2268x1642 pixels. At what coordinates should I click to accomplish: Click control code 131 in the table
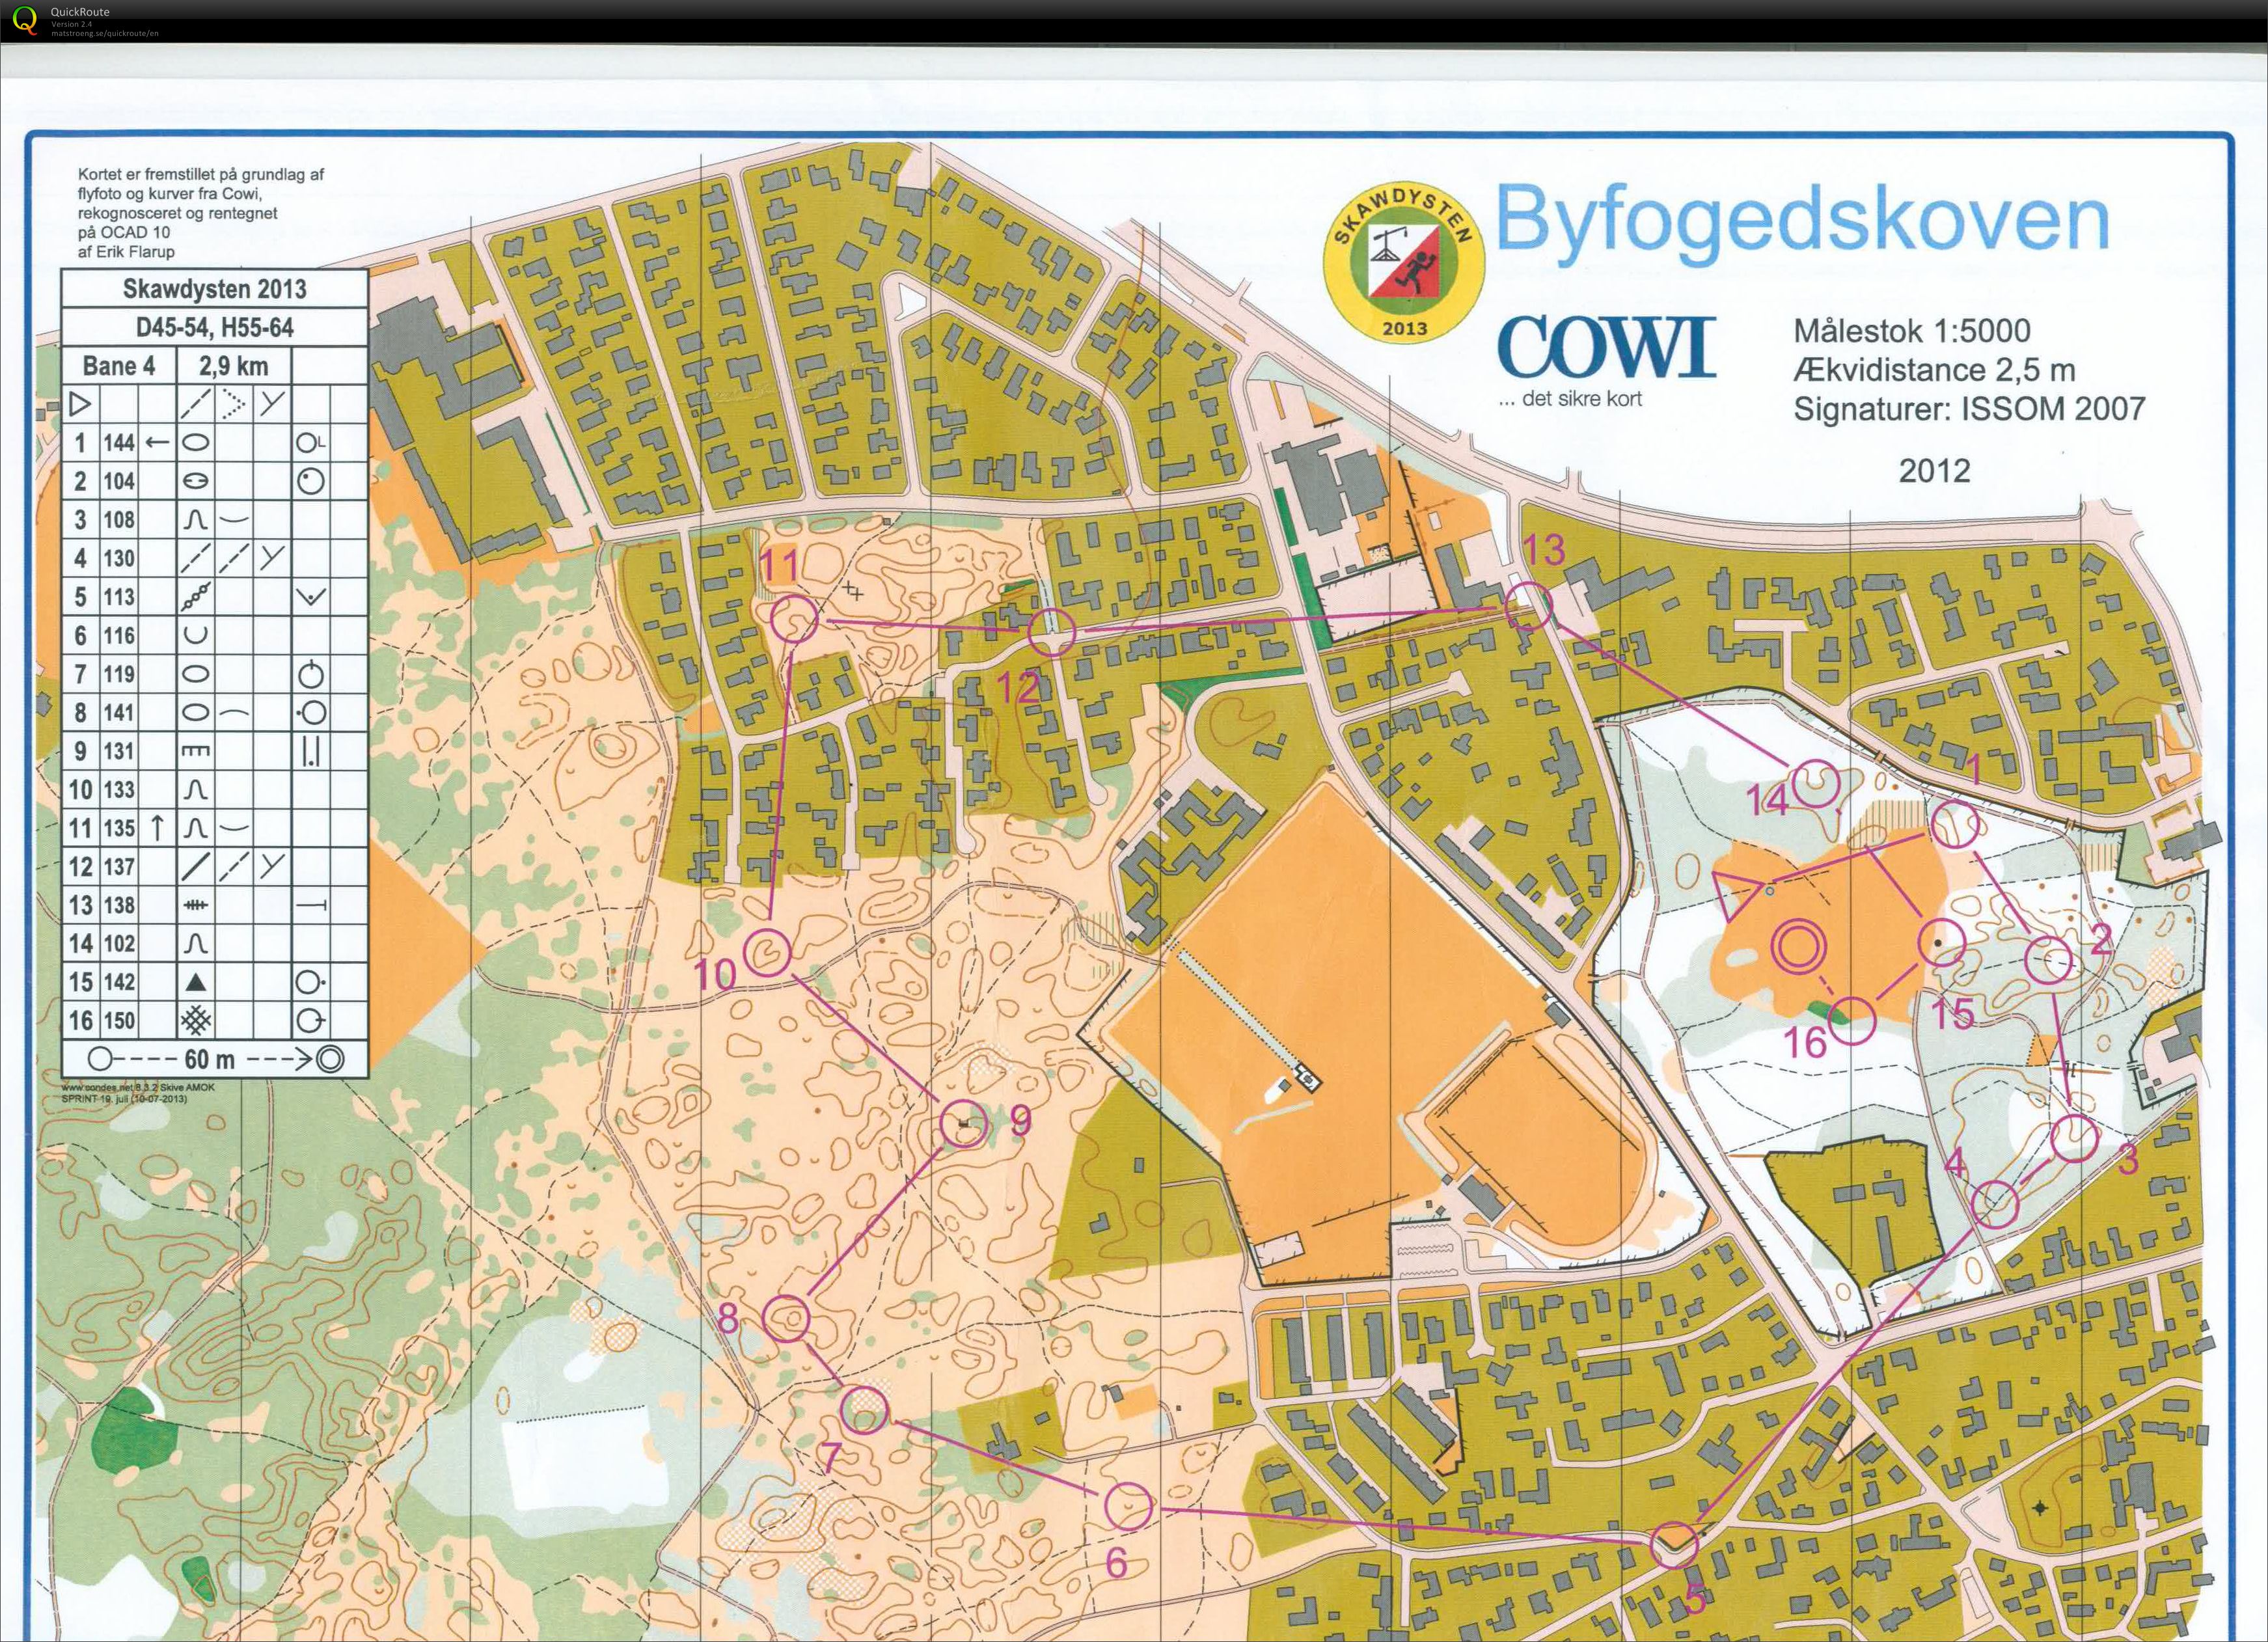click(x=119, y=751)
